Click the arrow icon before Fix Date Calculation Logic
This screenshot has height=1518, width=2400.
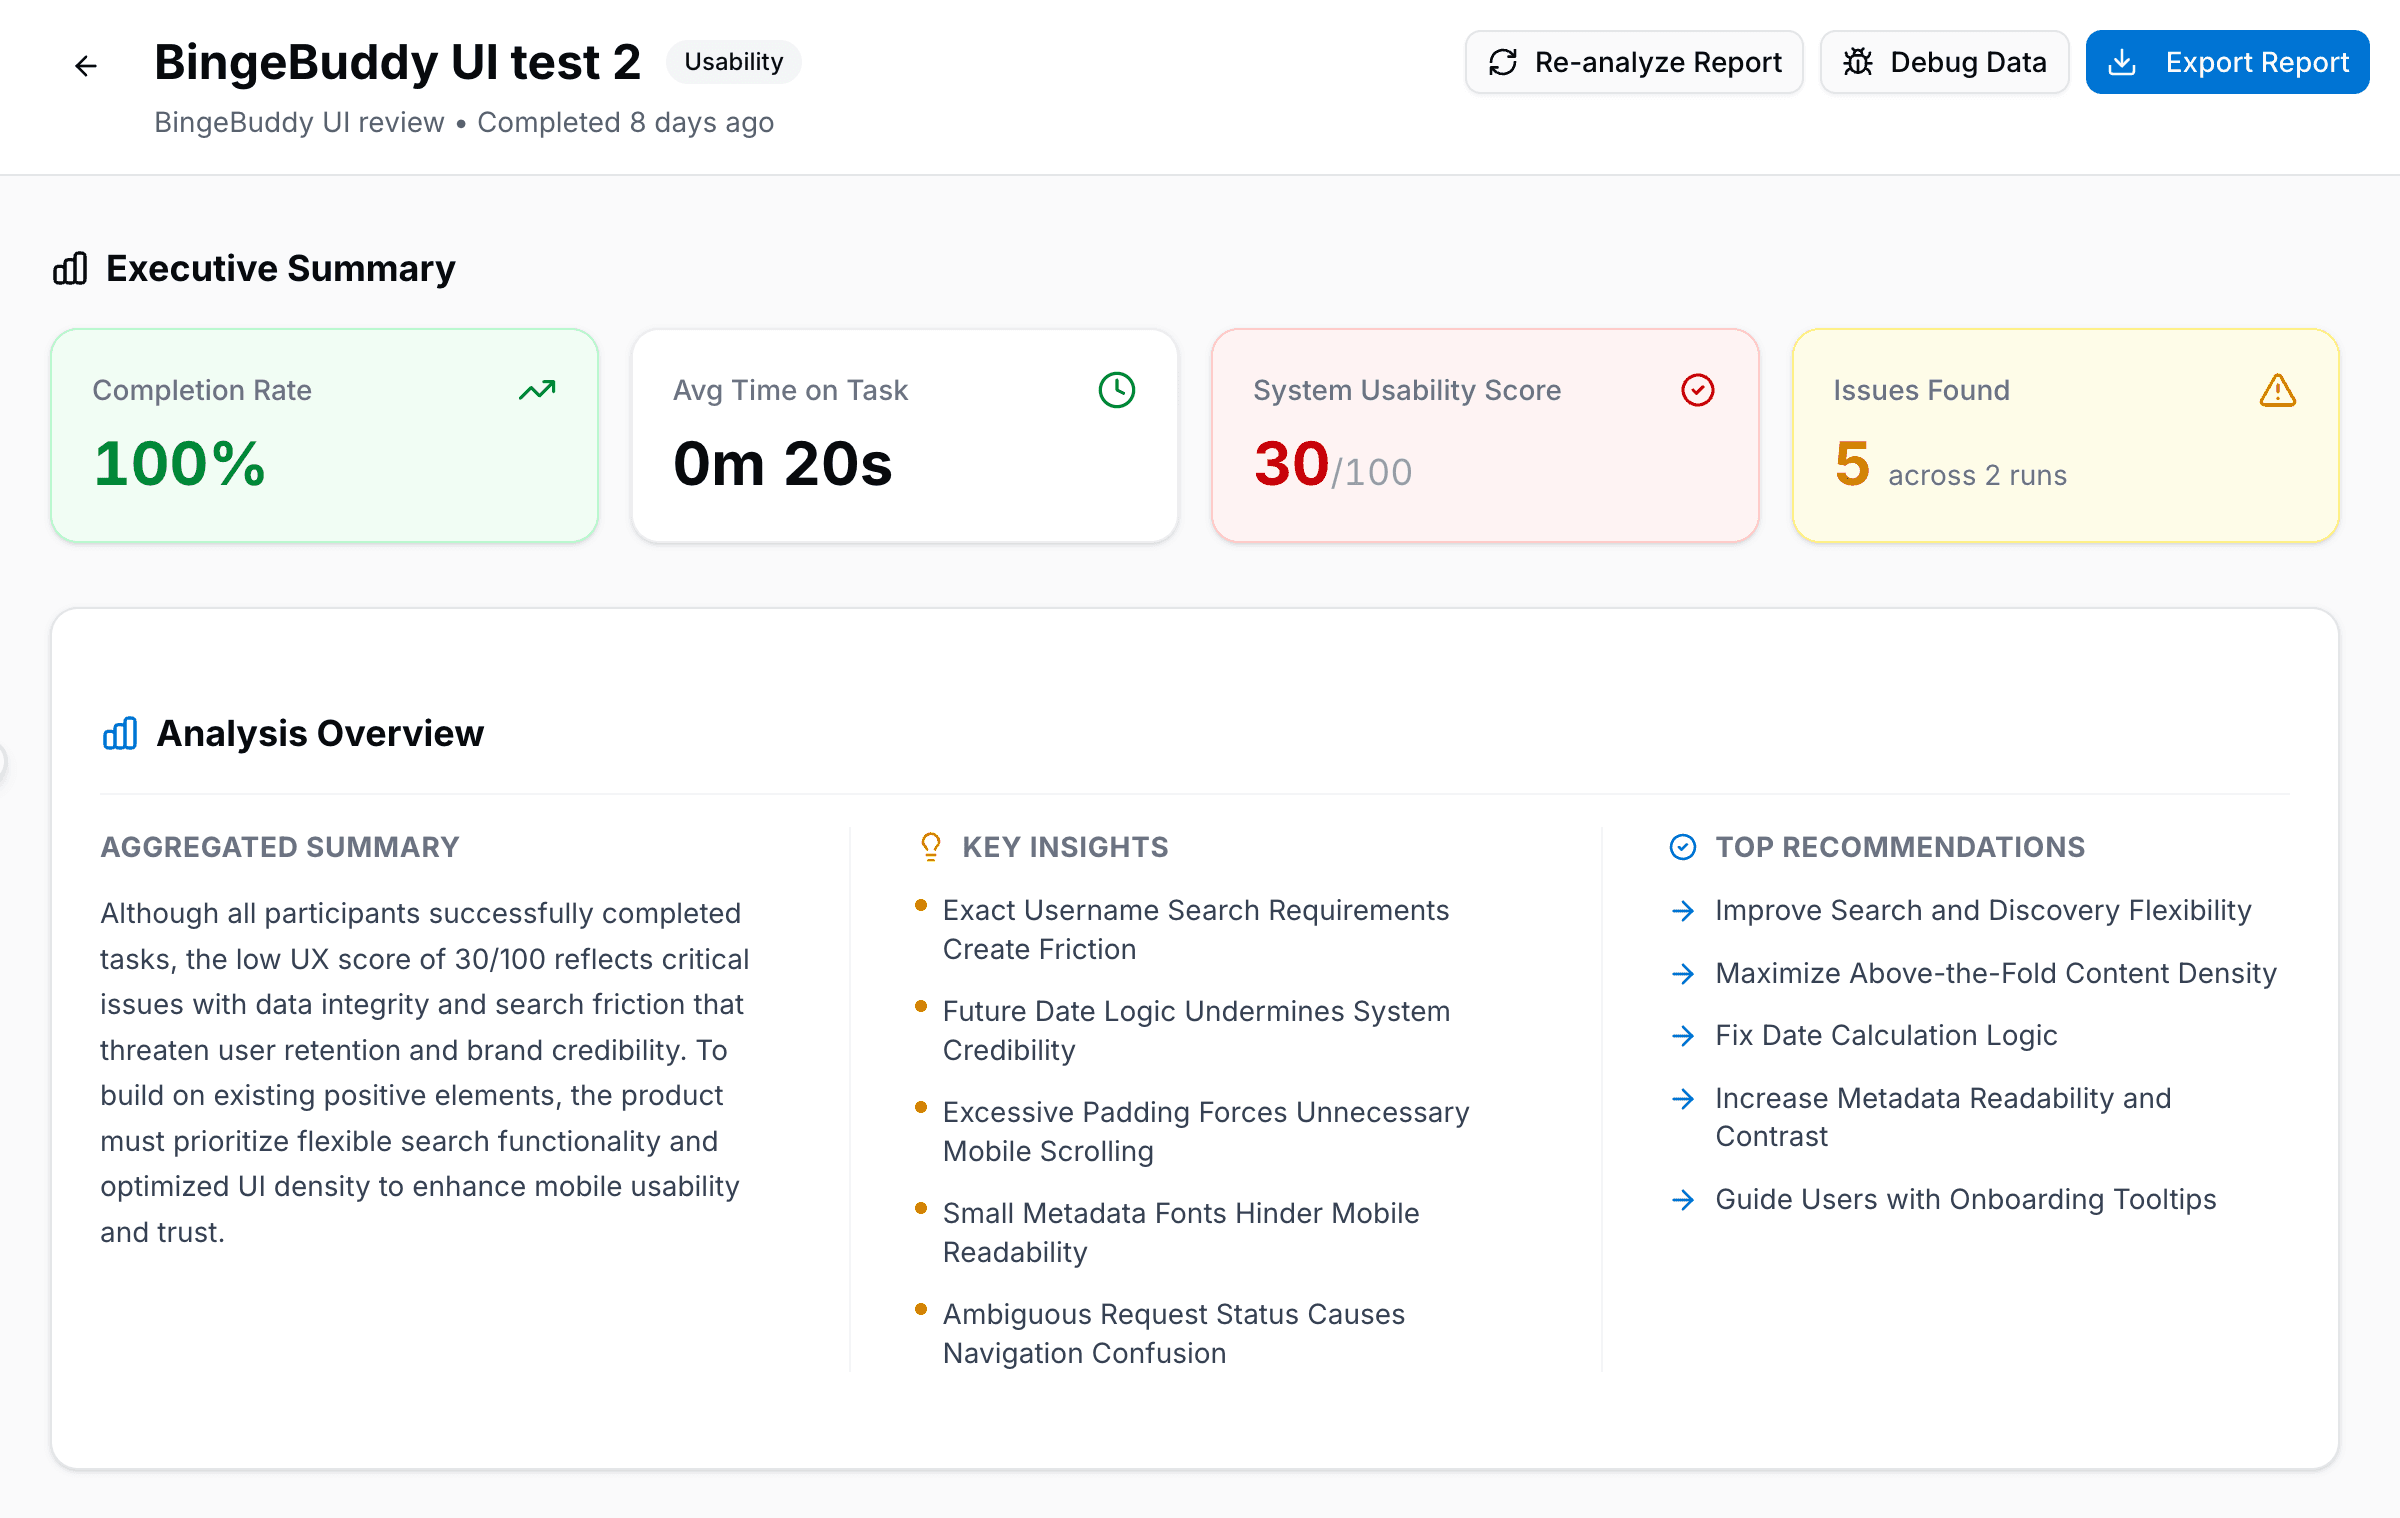tap(1684, 1036)
